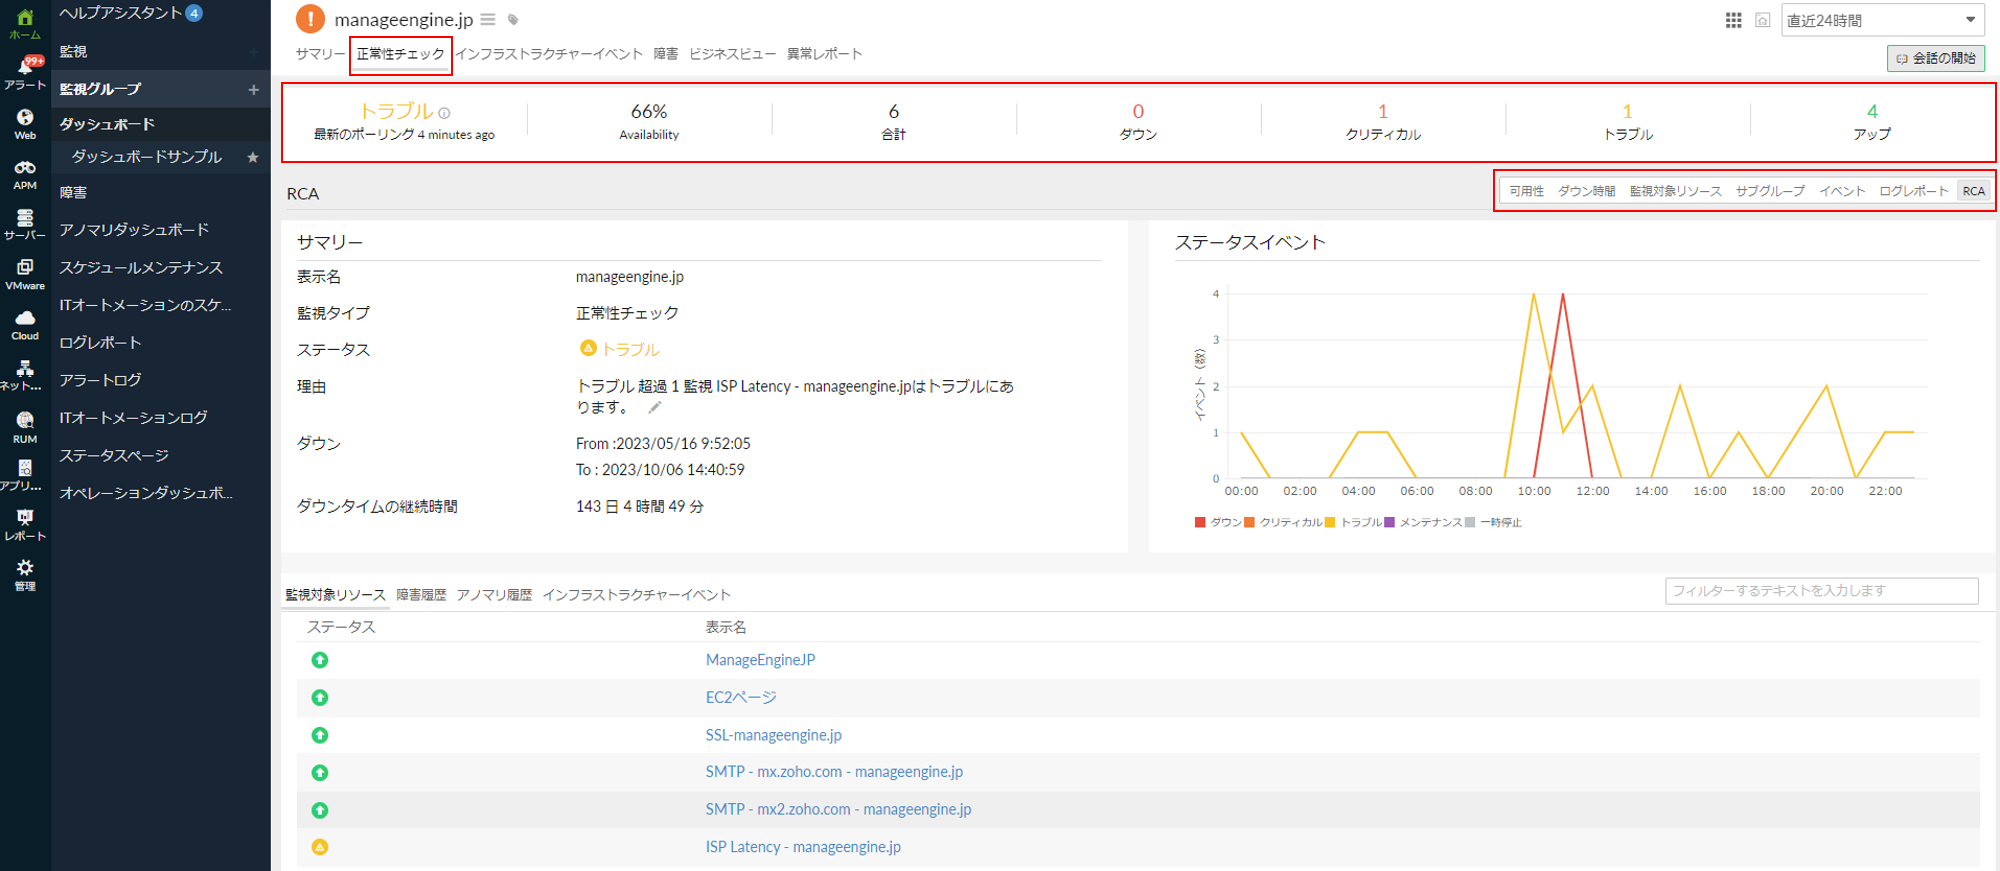This screenshot has width=2000, height=871.
Task: Switch to the 正常性チェック tab
Action: pyautogui.click(x=401, y=54)
